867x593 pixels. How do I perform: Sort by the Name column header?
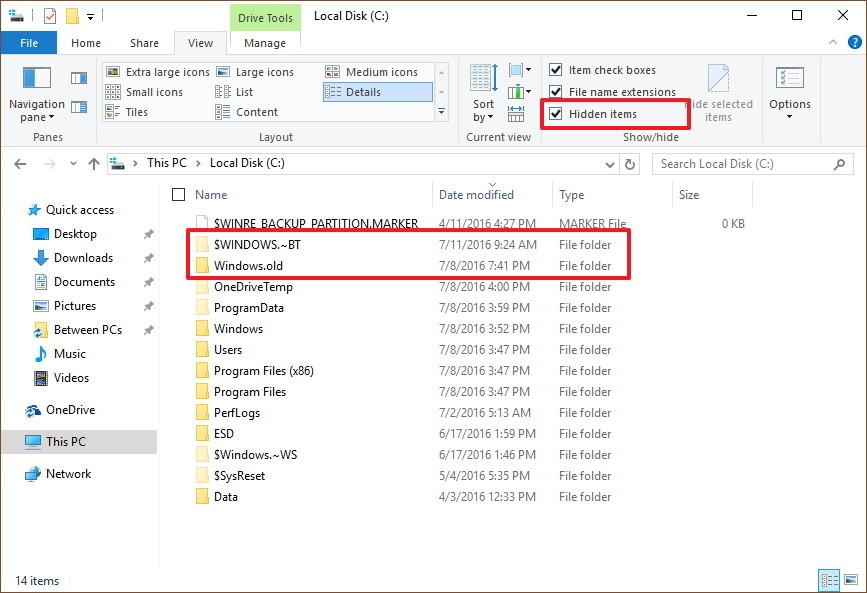pyautogui.click(x=211, y=195)
